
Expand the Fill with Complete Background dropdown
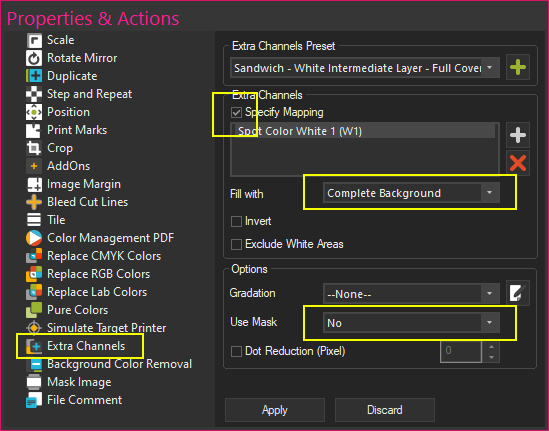point(411,193)
